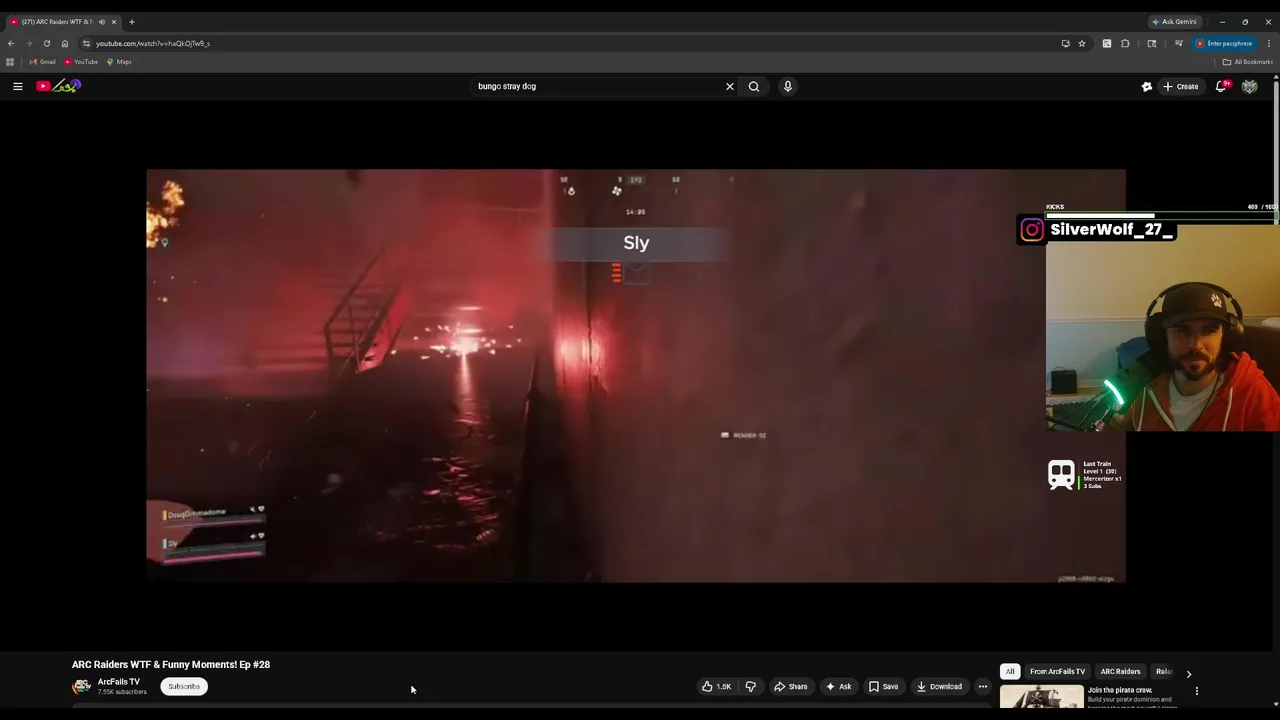Subscribe to ArcFails TV

click(184, 686)
